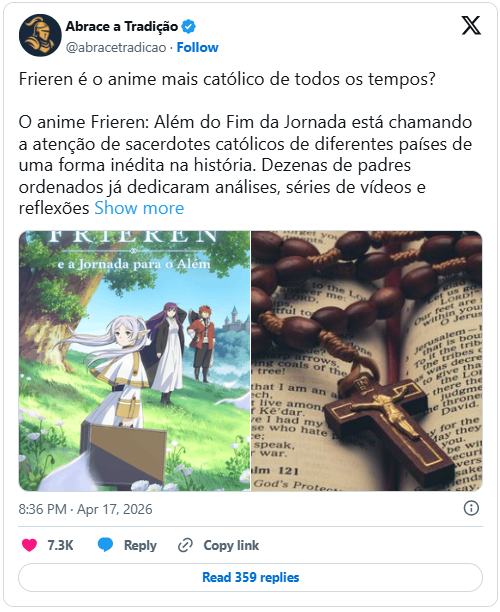The height and width of the screenshot is (612, 500).
Task: Open the Abrace a Tradição profile name
Action: (122, 27)
